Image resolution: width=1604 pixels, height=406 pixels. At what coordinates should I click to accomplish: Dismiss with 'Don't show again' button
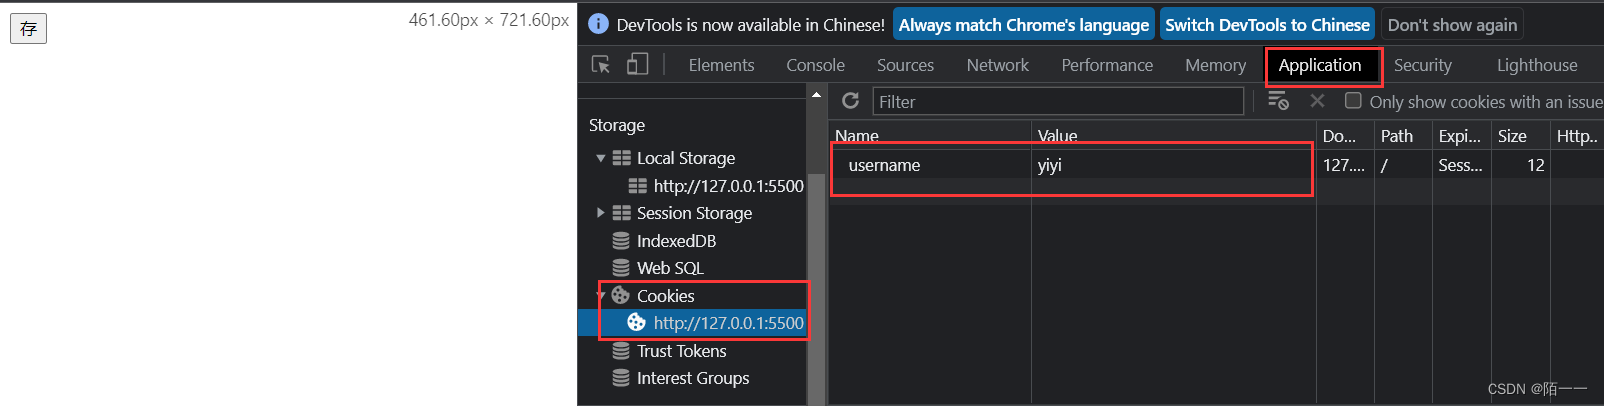coord(1452,25)
